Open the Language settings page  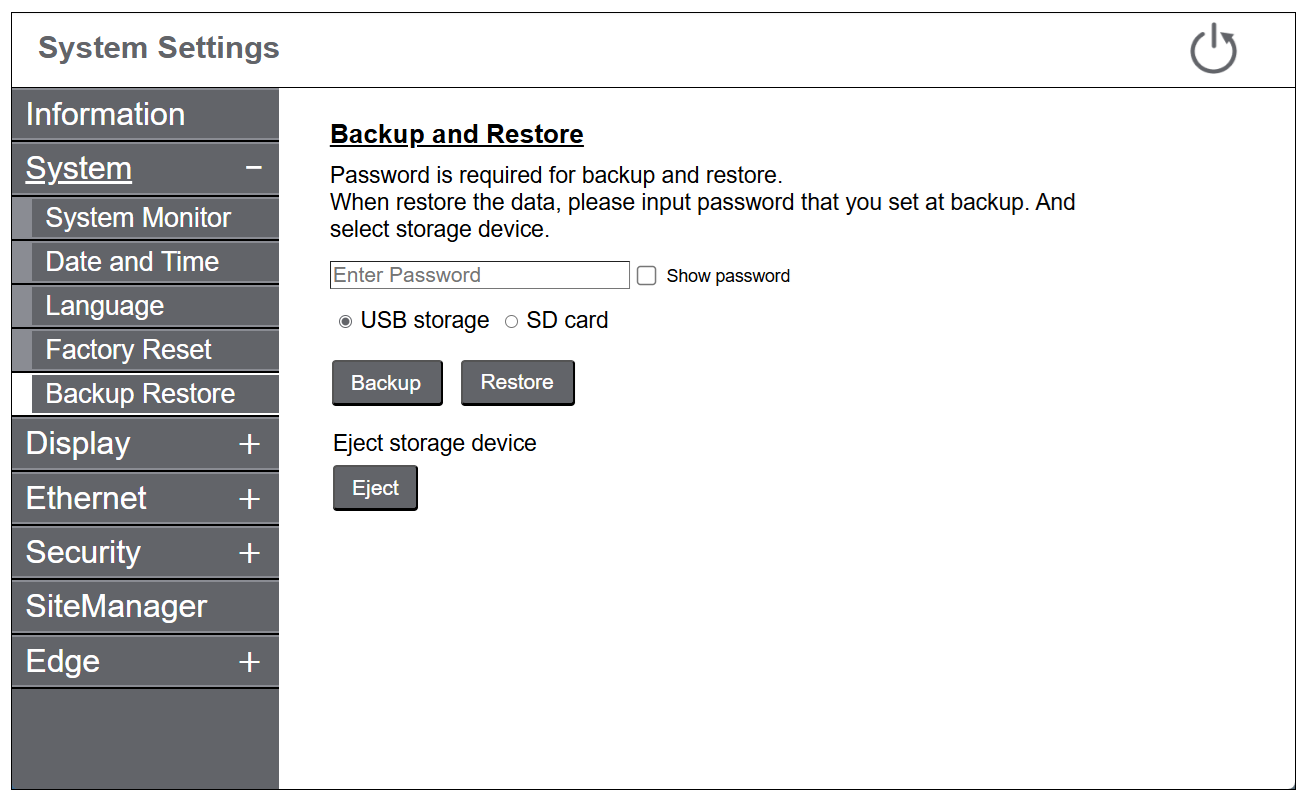pos(105,306)
